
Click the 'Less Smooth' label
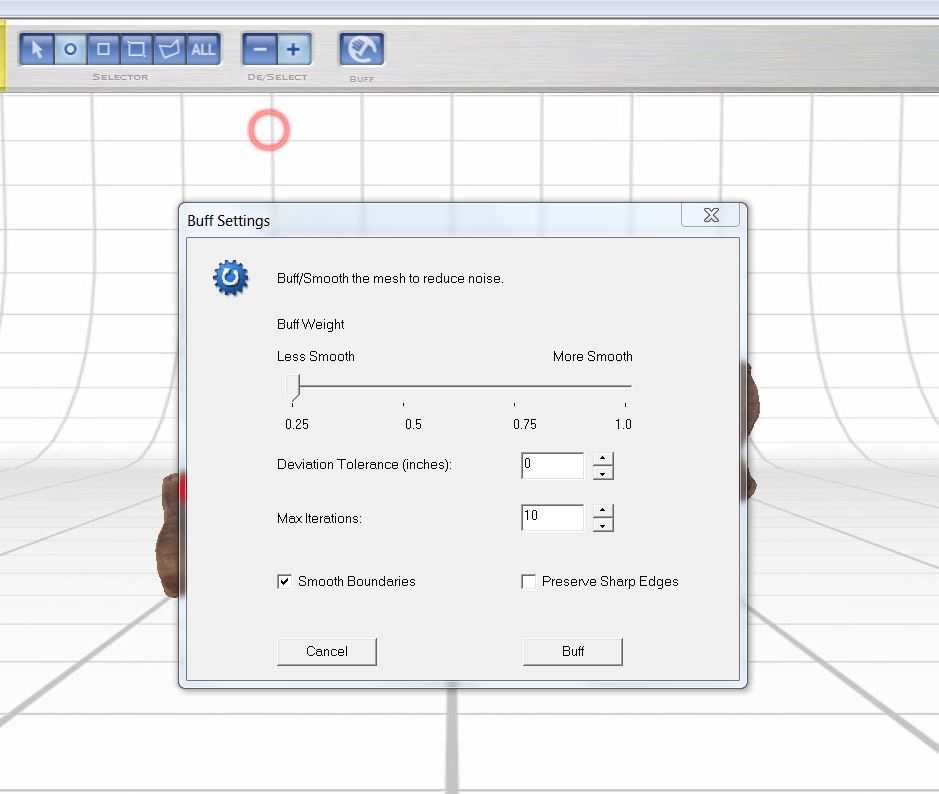point(316,356)
